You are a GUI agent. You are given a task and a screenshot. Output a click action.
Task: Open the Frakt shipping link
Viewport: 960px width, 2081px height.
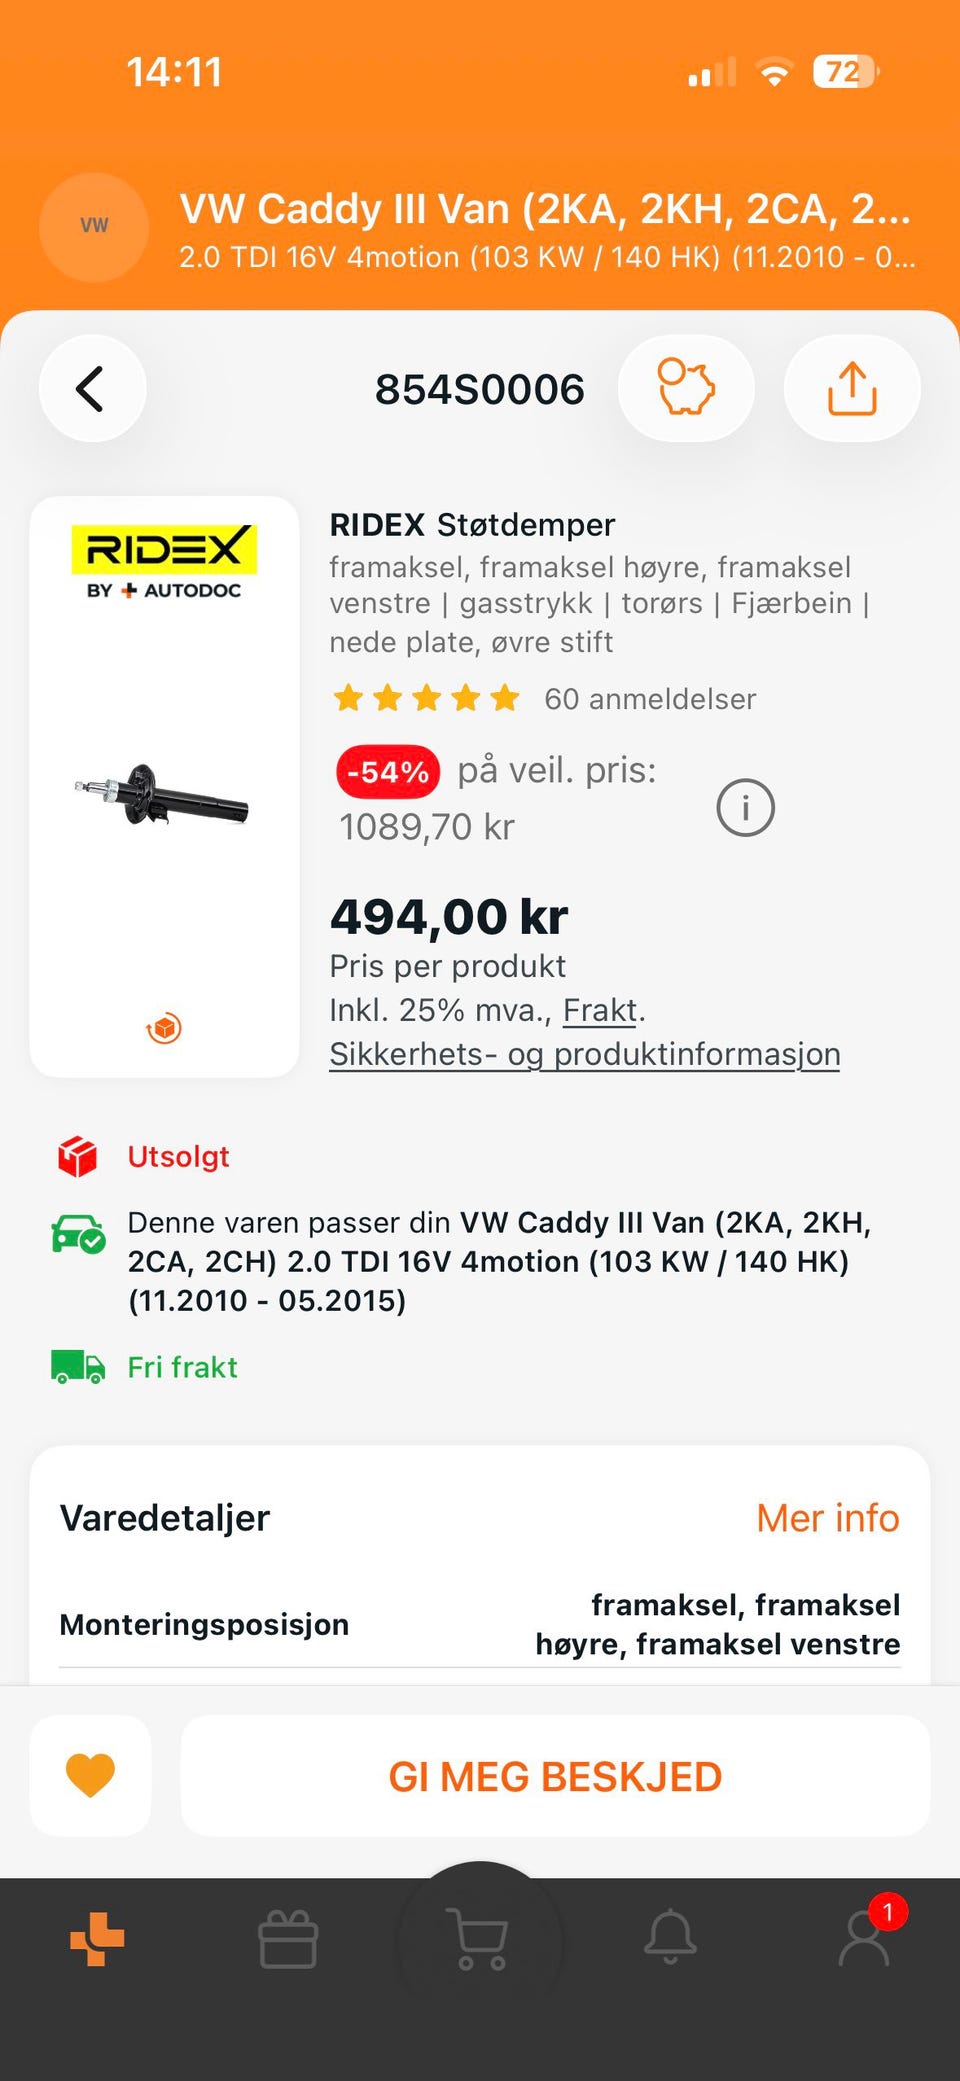[x=600, y=1011]
